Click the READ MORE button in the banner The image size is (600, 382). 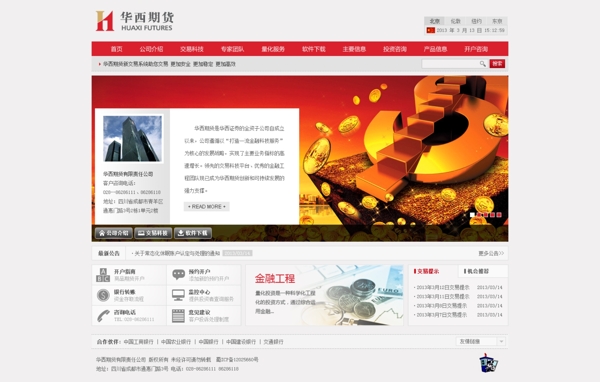tap(207, 207)
